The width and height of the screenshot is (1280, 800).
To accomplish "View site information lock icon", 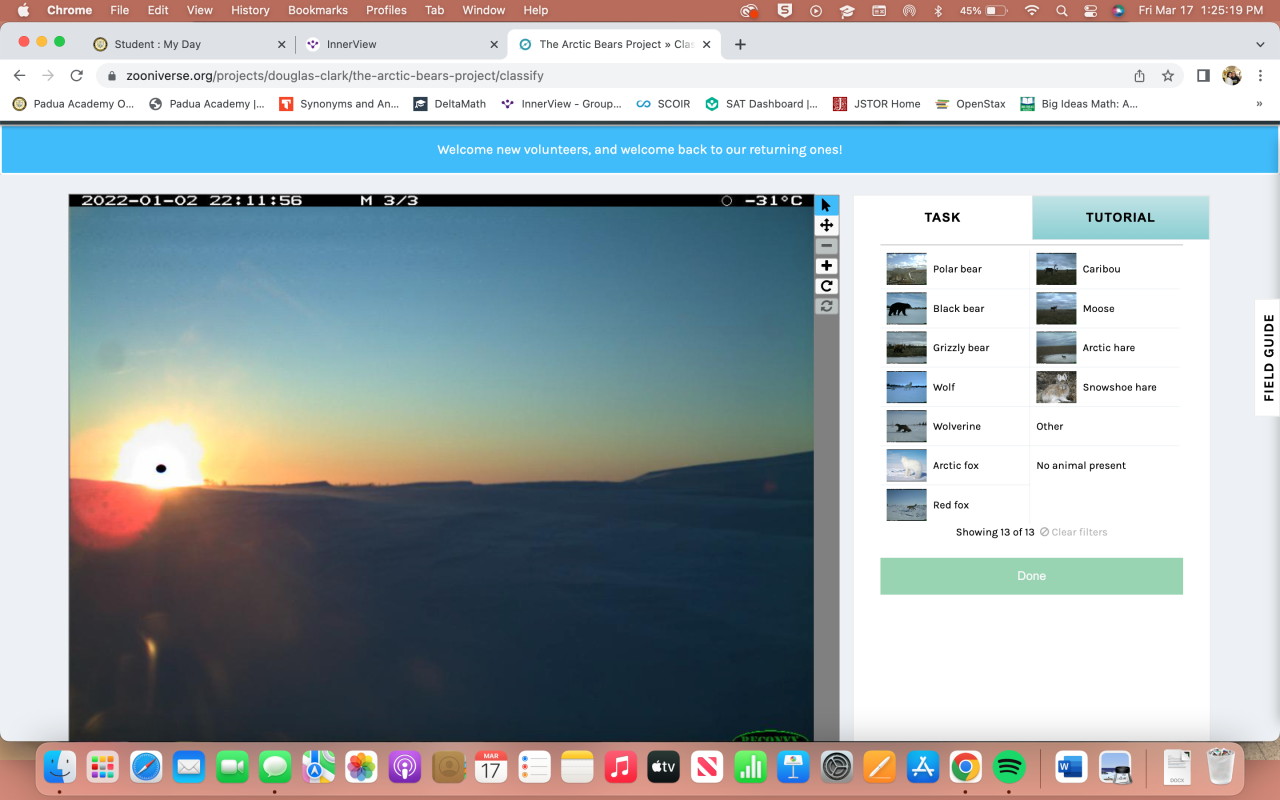I will pyautogui.click(x=112, y=76).
